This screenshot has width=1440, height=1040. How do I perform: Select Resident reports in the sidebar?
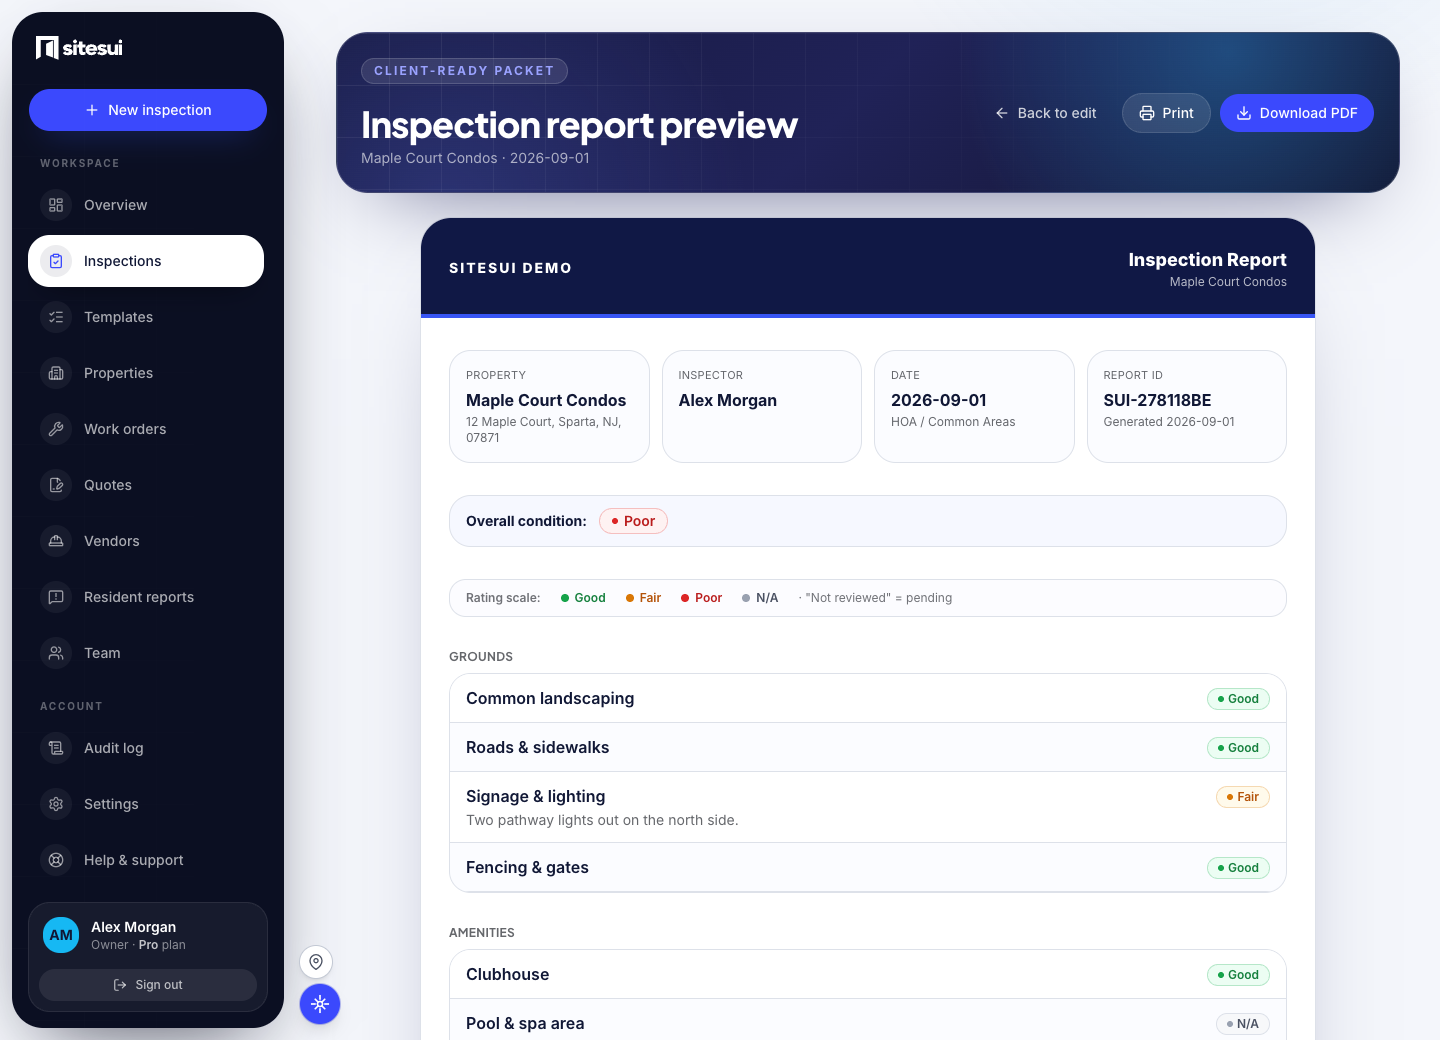[x=146, y=597]
